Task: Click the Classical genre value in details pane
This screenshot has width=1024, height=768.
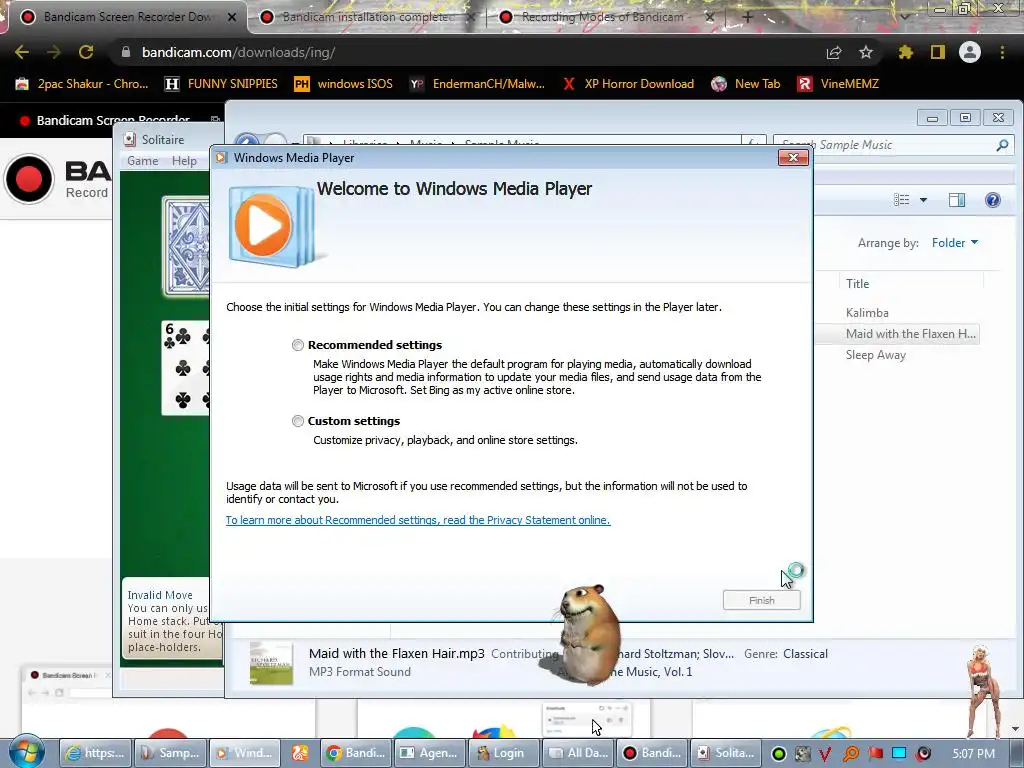Action: pos(805,654)
